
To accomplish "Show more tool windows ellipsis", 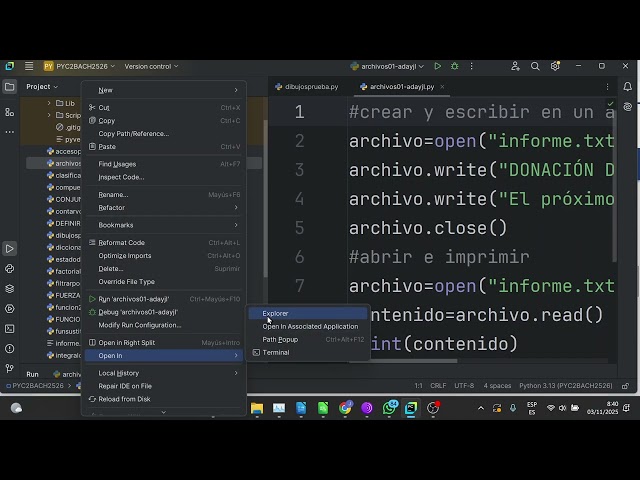I will click(x=9, y=132).
